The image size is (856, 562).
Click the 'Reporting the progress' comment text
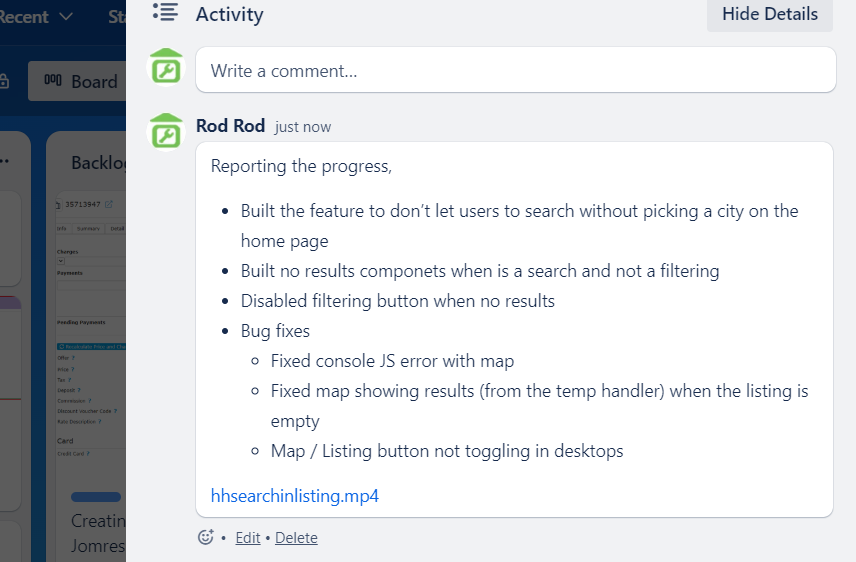301,166
